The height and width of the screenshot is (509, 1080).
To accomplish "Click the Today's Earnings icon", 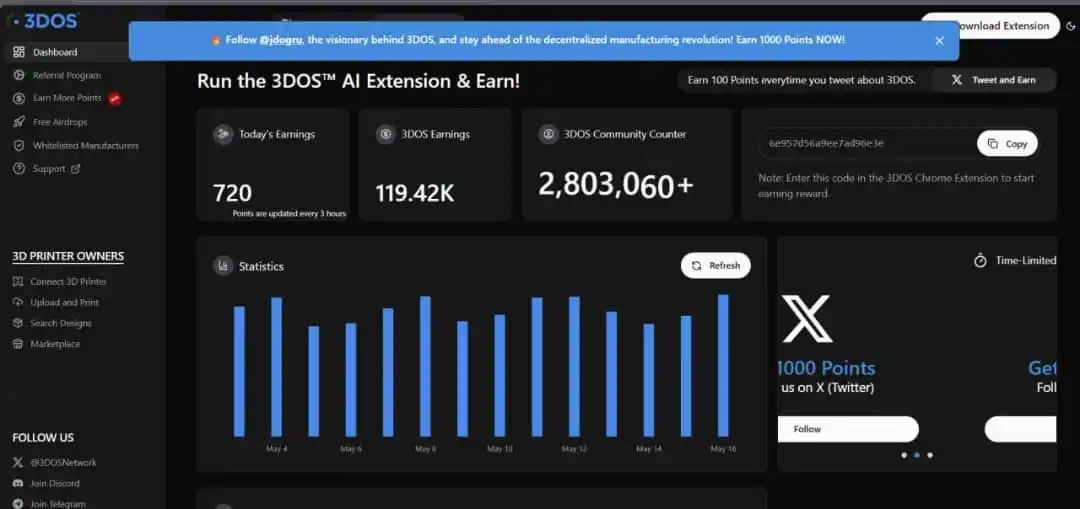I will pos(222,134).
